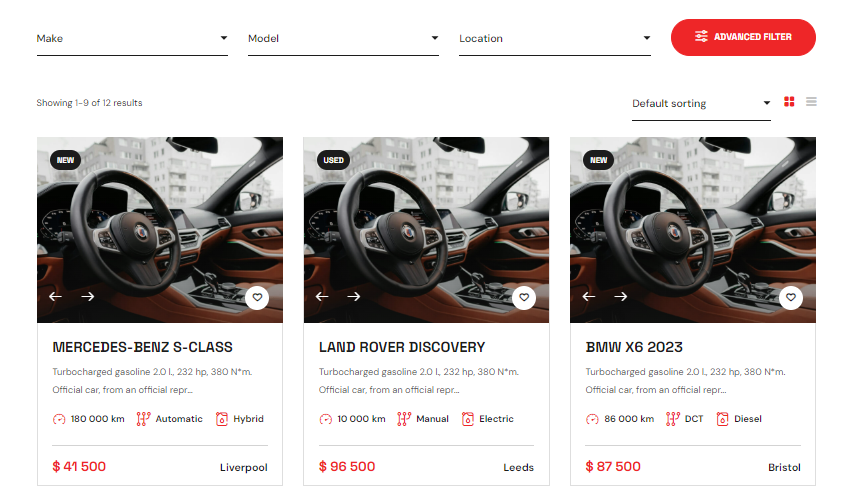This screenshot has width=855, height=500.
Task: Favorite the Mercedes-Benz S-Class with heart icon
Action: (x=257, y=298)
